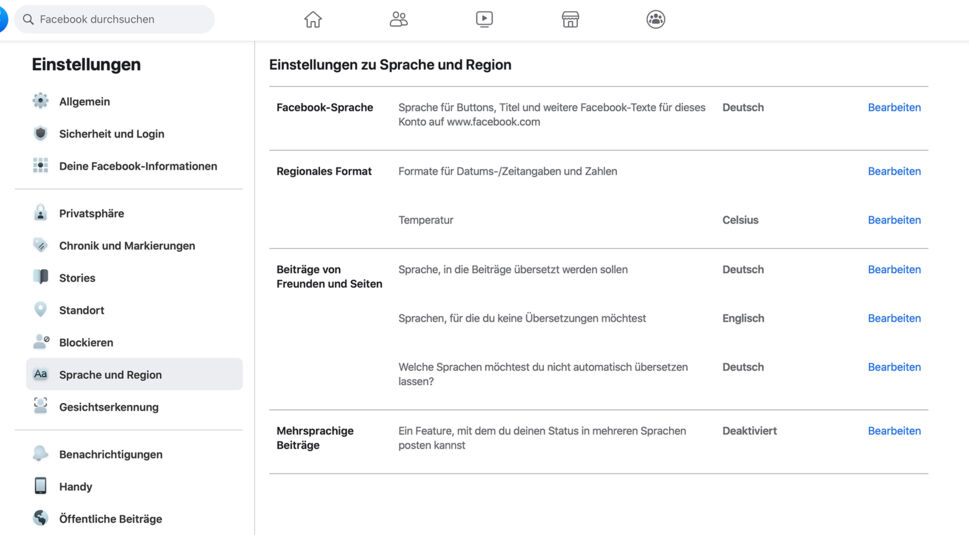Click the blocked-user icon beside Blockieren

tap(41, 341)
